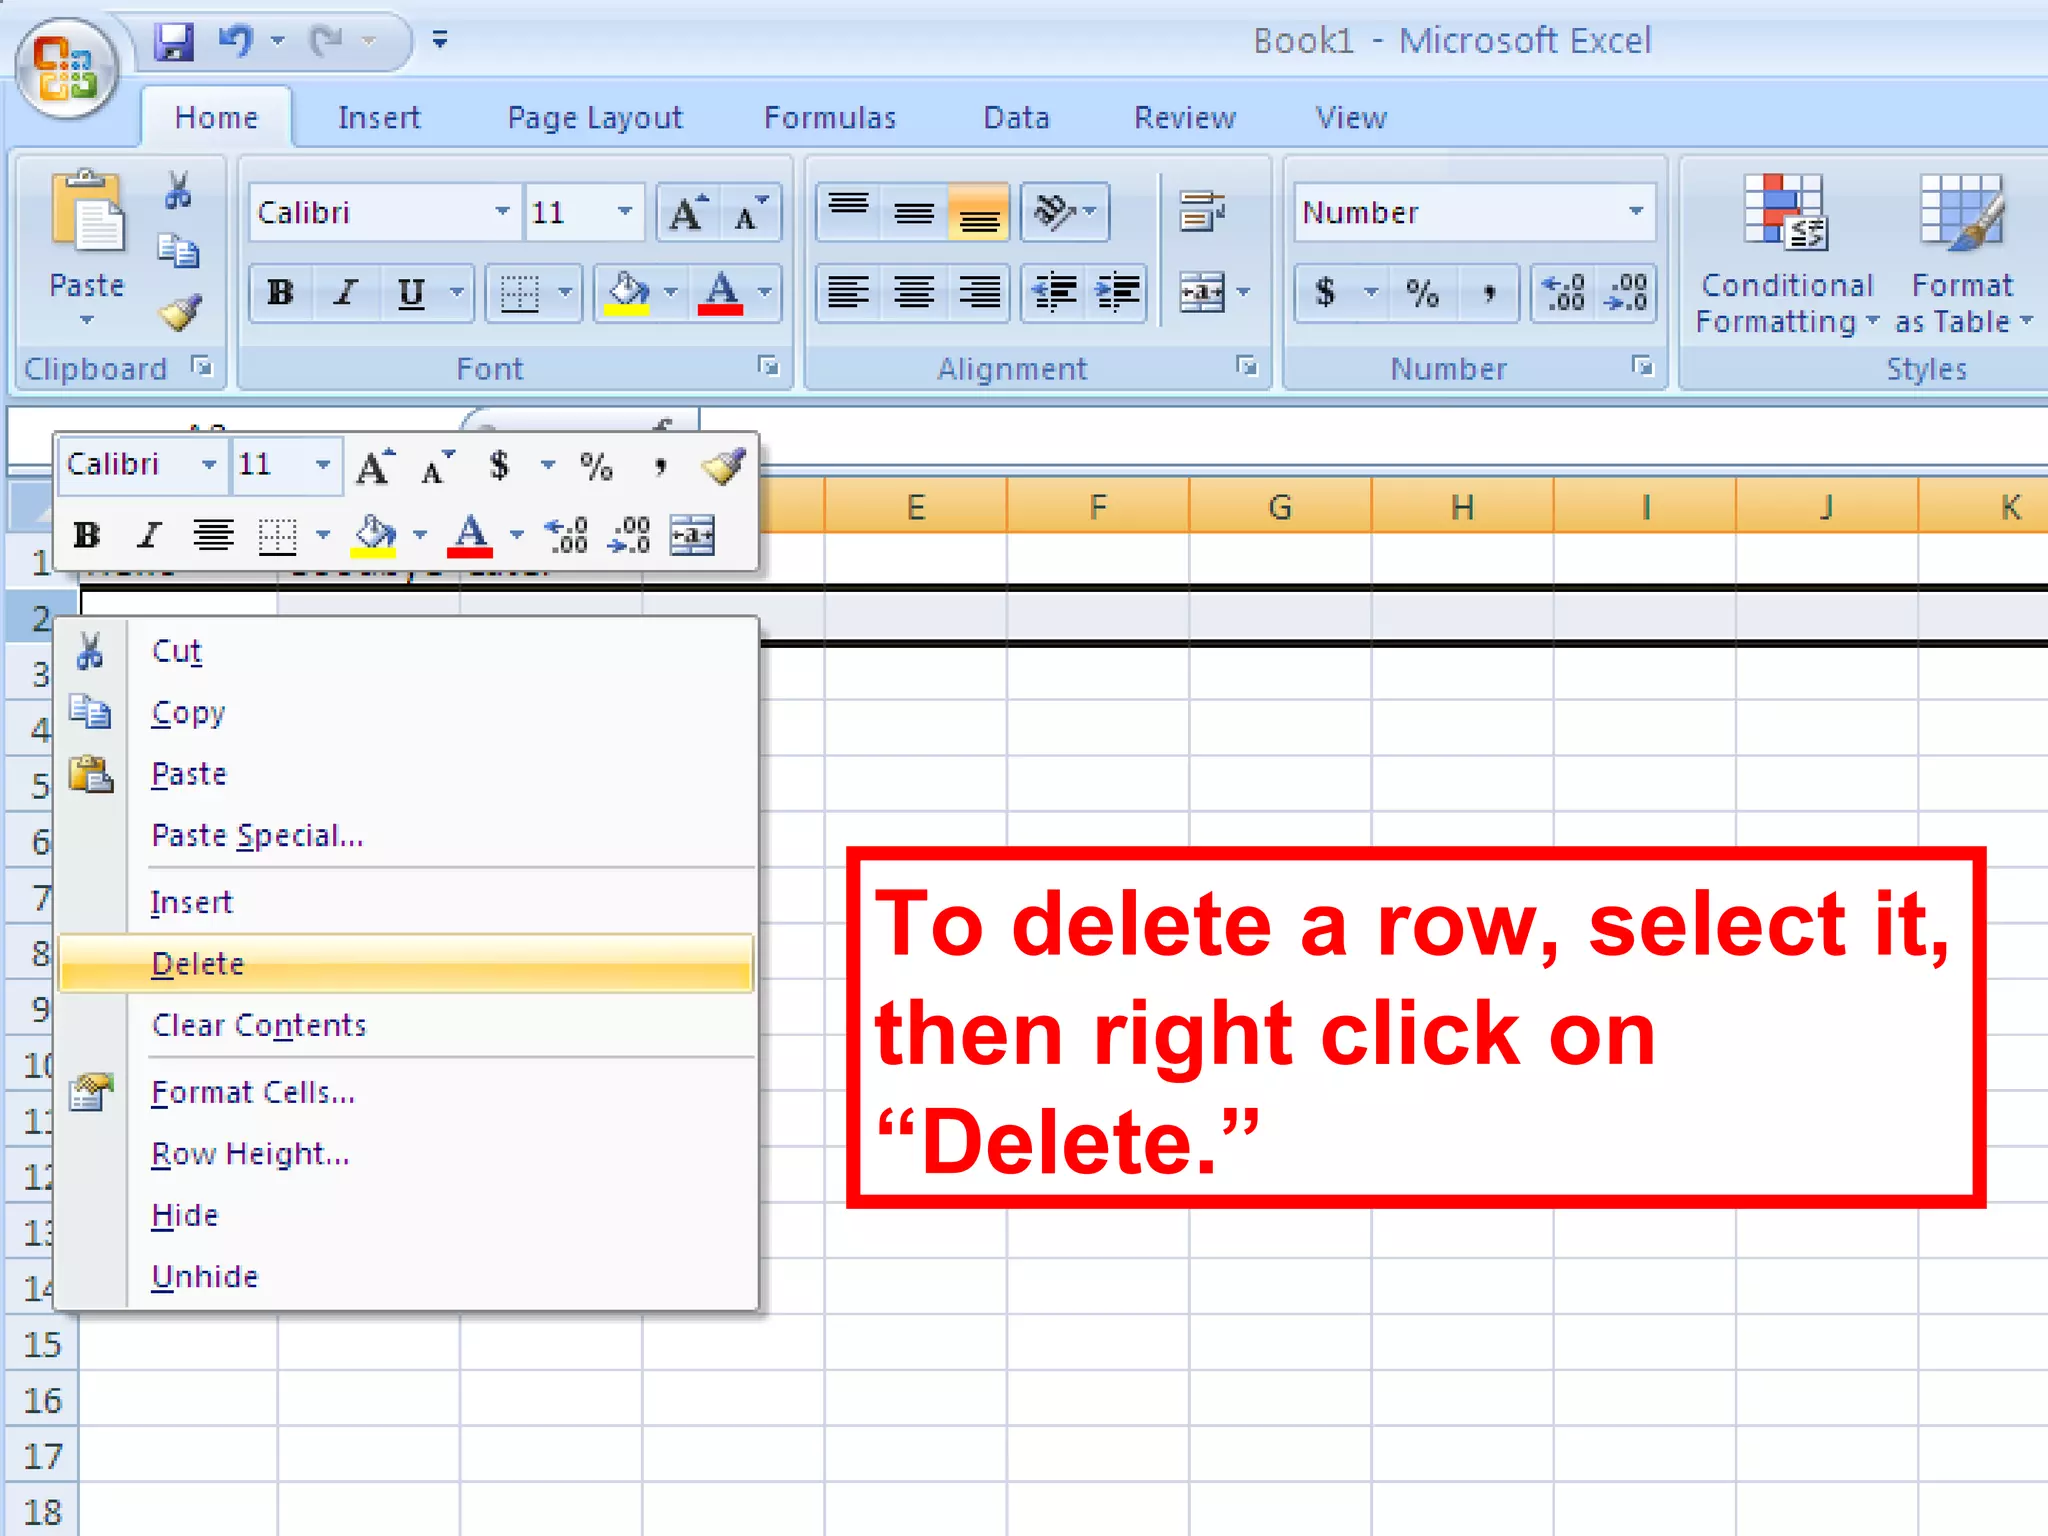Image resolution: width=2048 pixels, height=1536 pixels.
Task: Open Font dialog launcher
Action: tap(768, 366)
